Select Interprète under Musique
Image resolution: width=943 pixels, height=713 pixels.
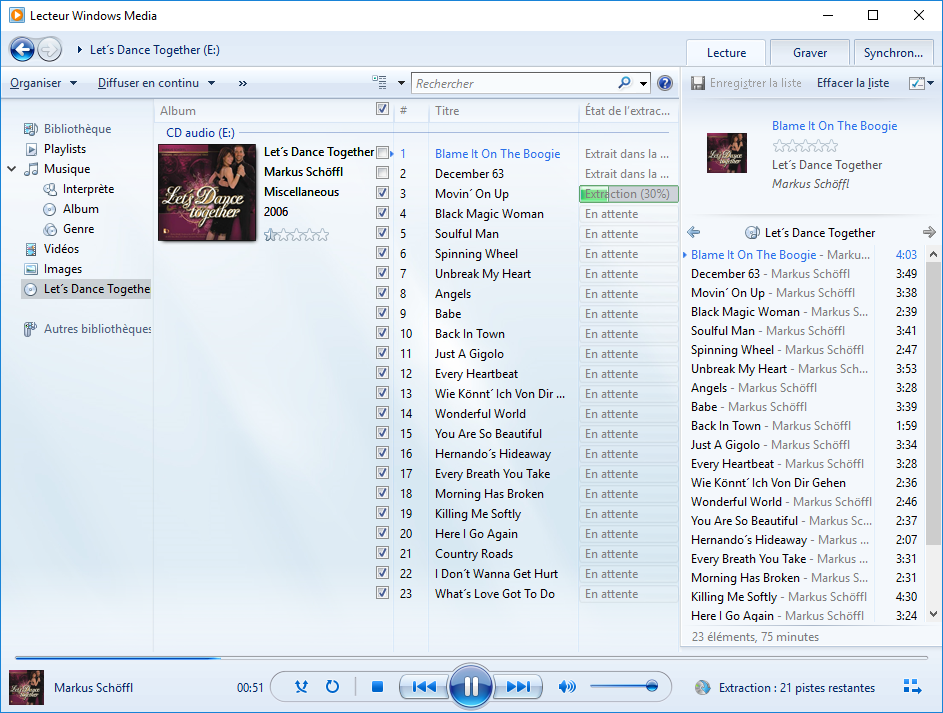click(88, 189)
